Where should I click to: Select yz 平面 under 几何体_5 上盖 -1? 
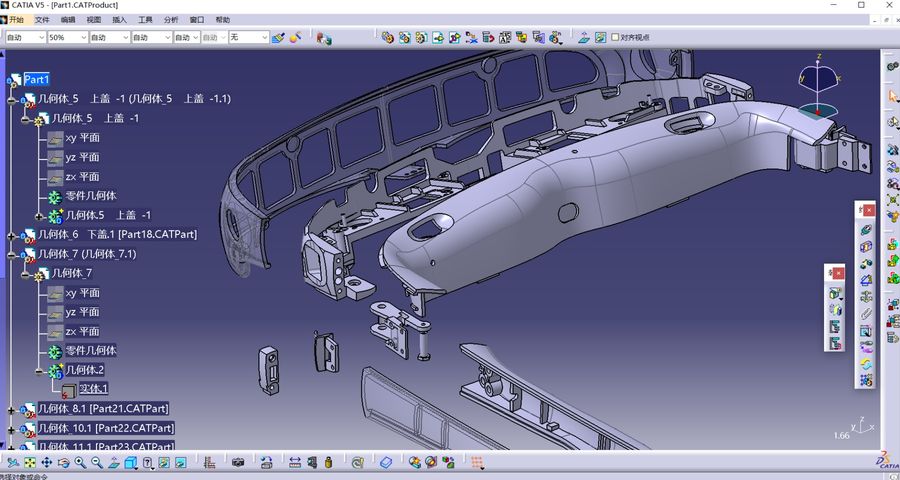point(82,157)
